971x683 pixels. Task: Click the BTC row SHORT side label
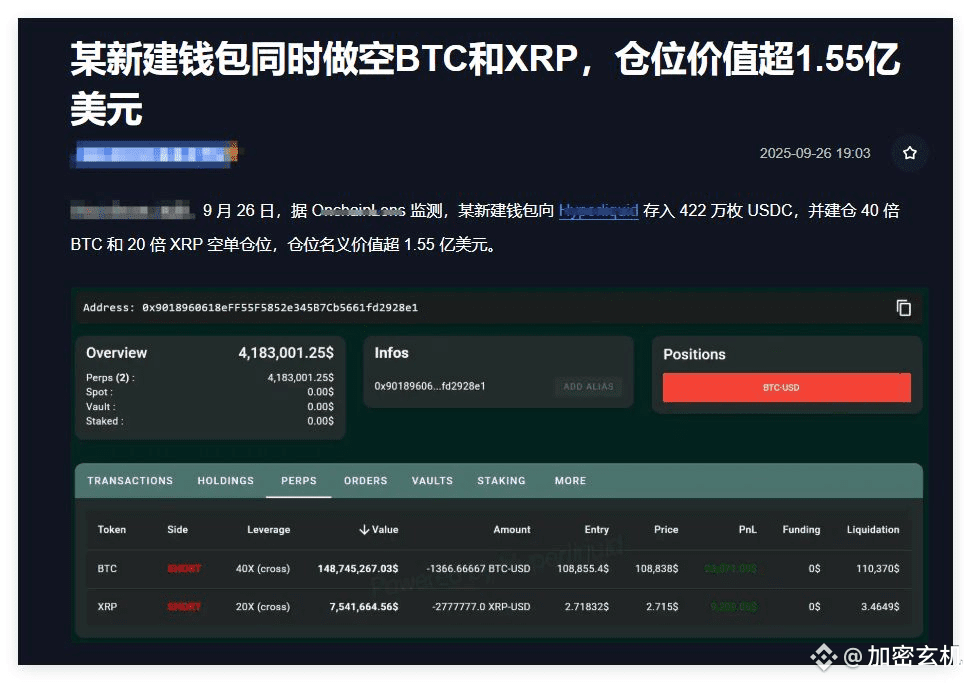(184, 568)
